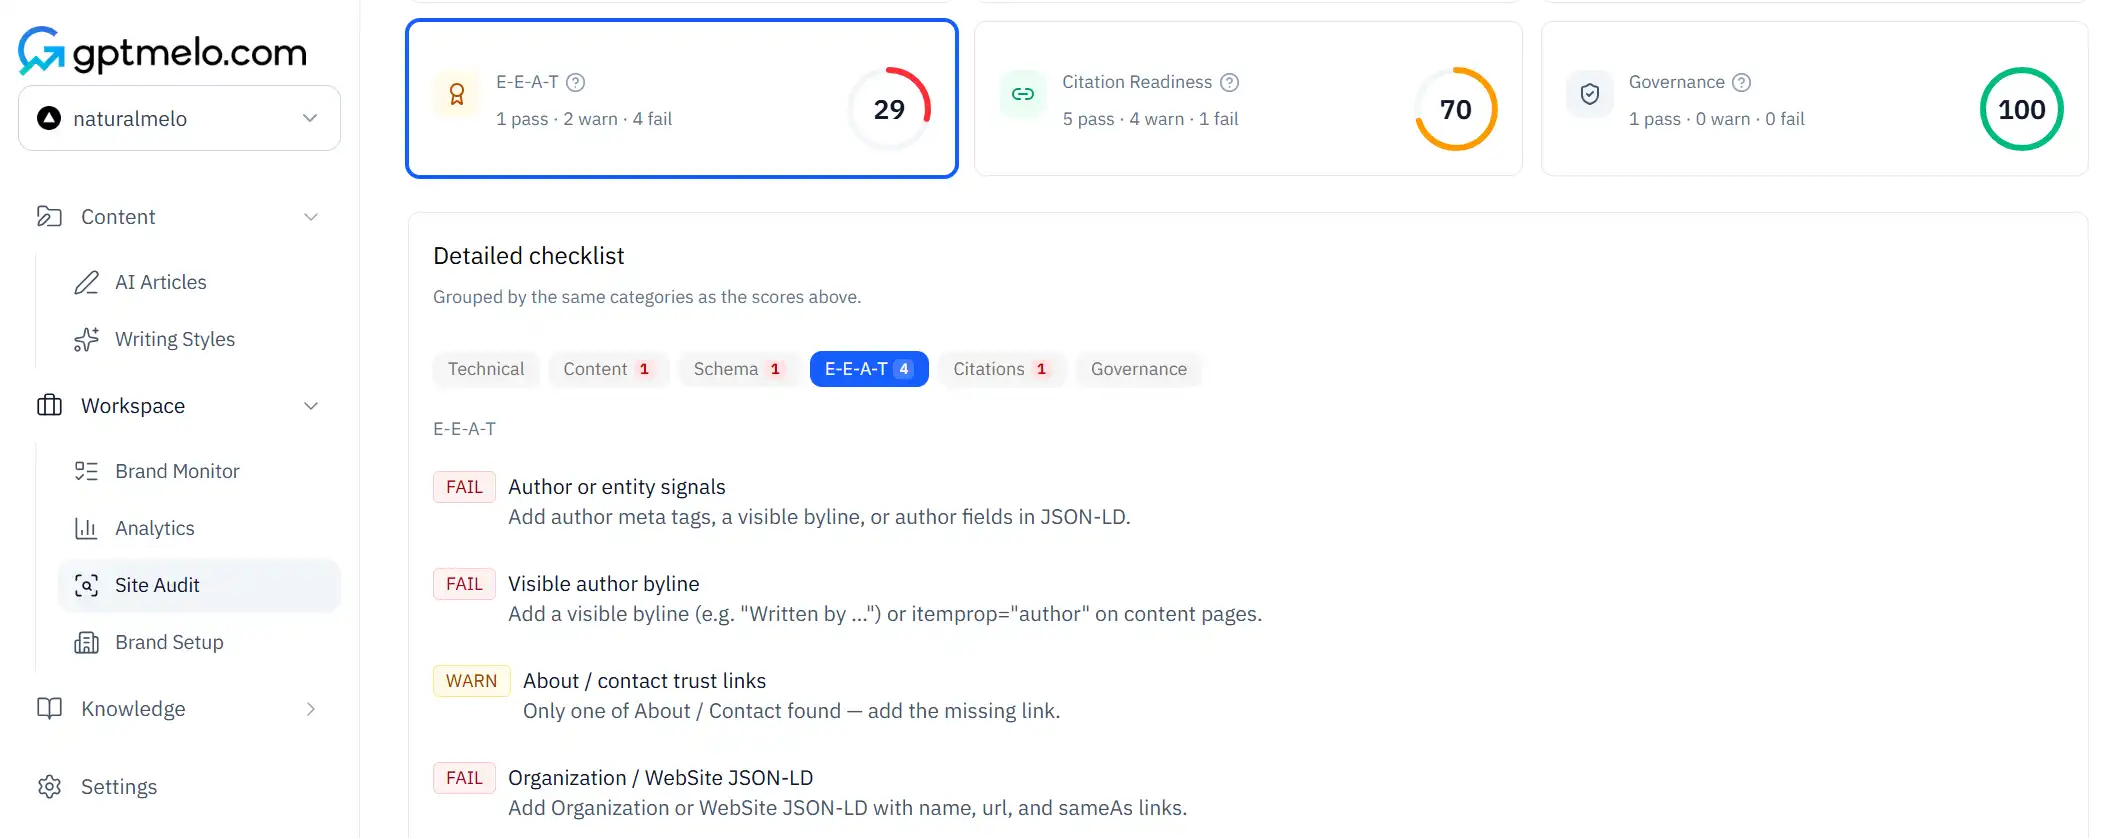Click "5 pass · 4 warn · 1 fail" text
The width and height of the screenshot is (2121, 838).
[1150, 119]
